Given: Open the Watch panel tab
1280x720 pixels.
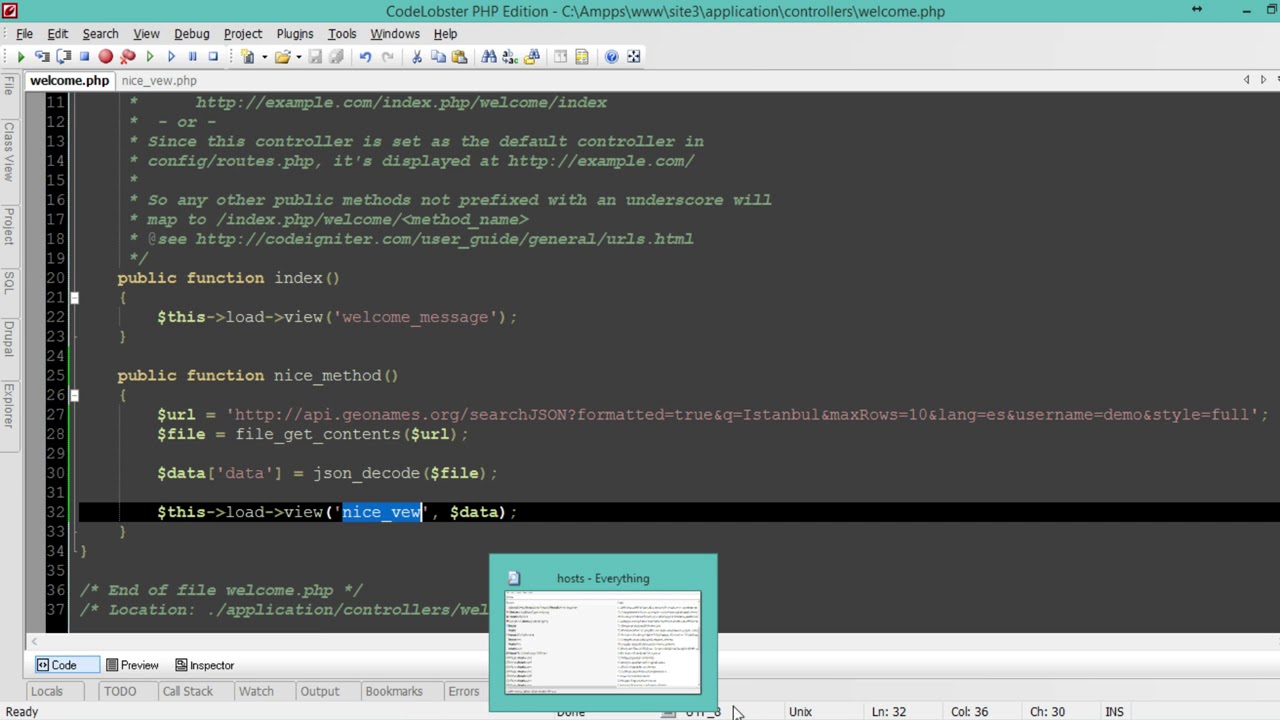Looking at the screenshot, I should coord(256,691).
